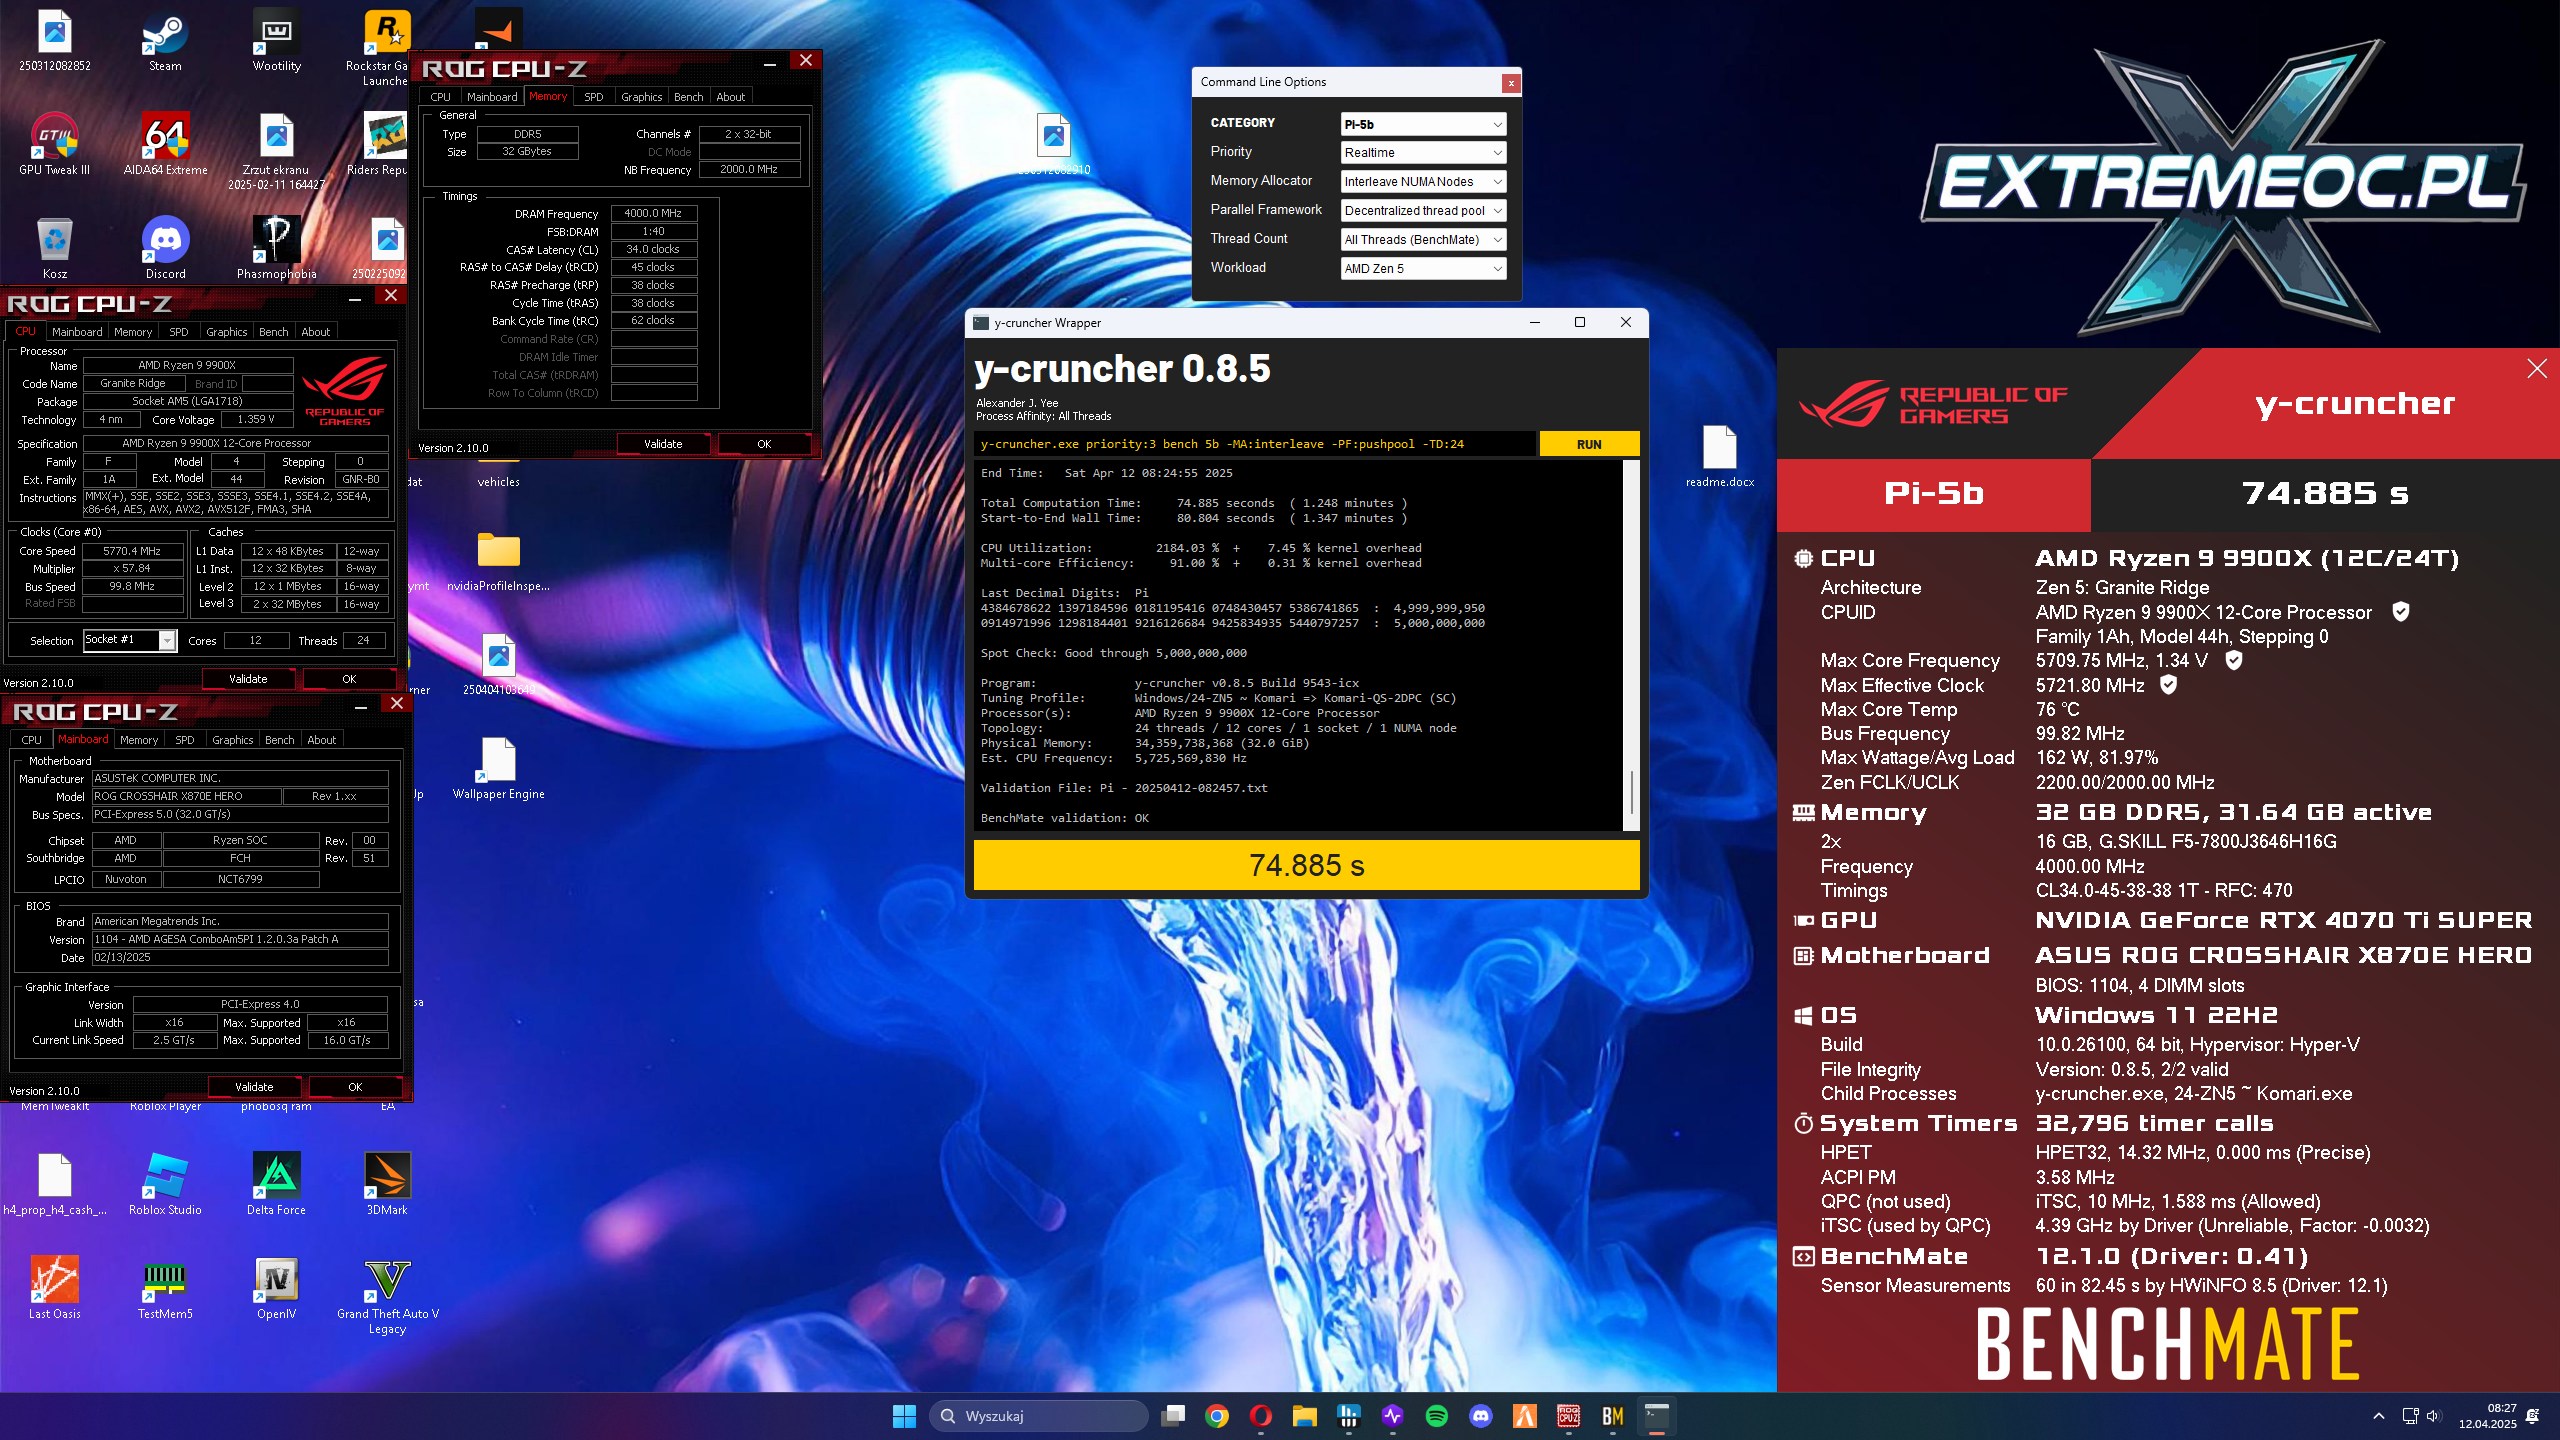Open AIDA64 Extreme desktop icon

[165, 145]
